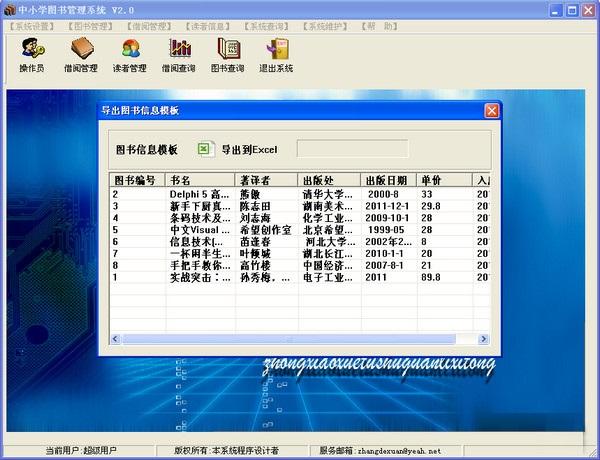
Task: Select row 条码技术及...
Action: click(x=300, y=218)
